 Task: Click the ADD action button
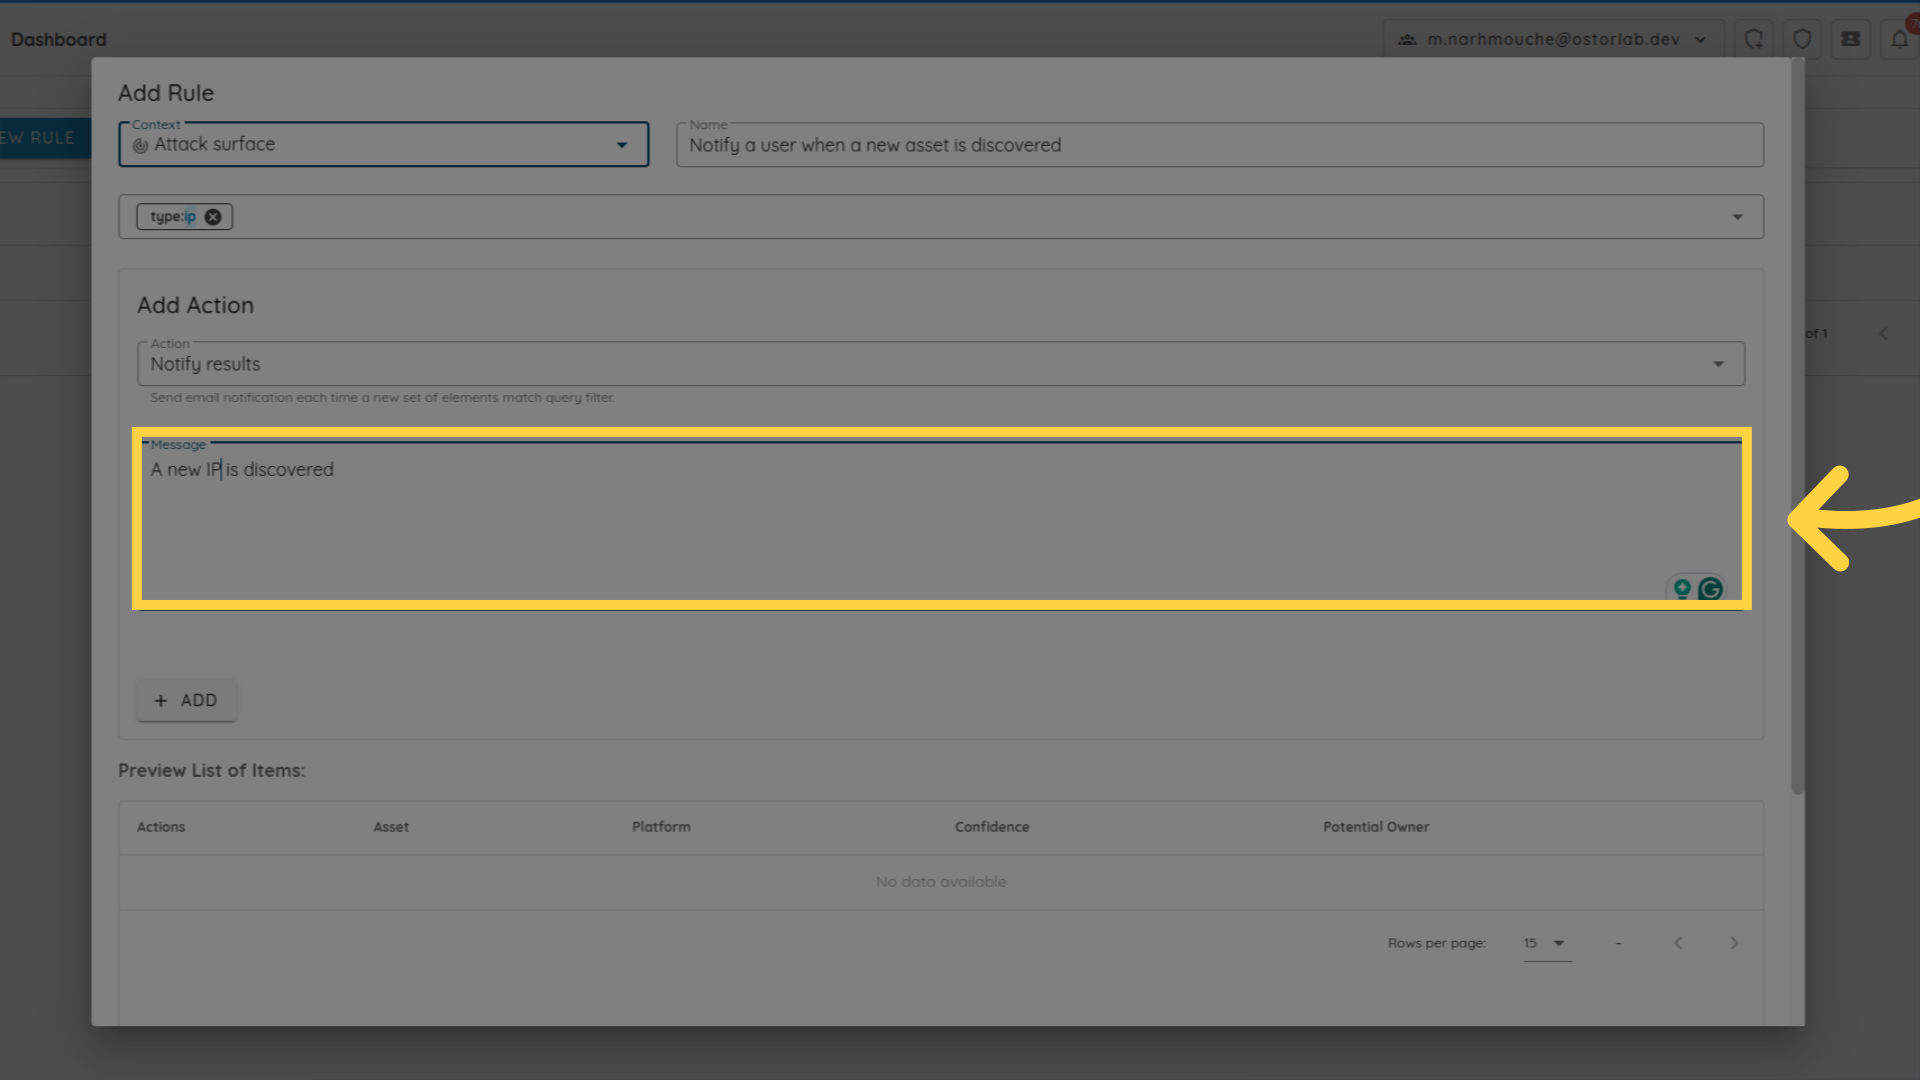click(x=186, y=700)
